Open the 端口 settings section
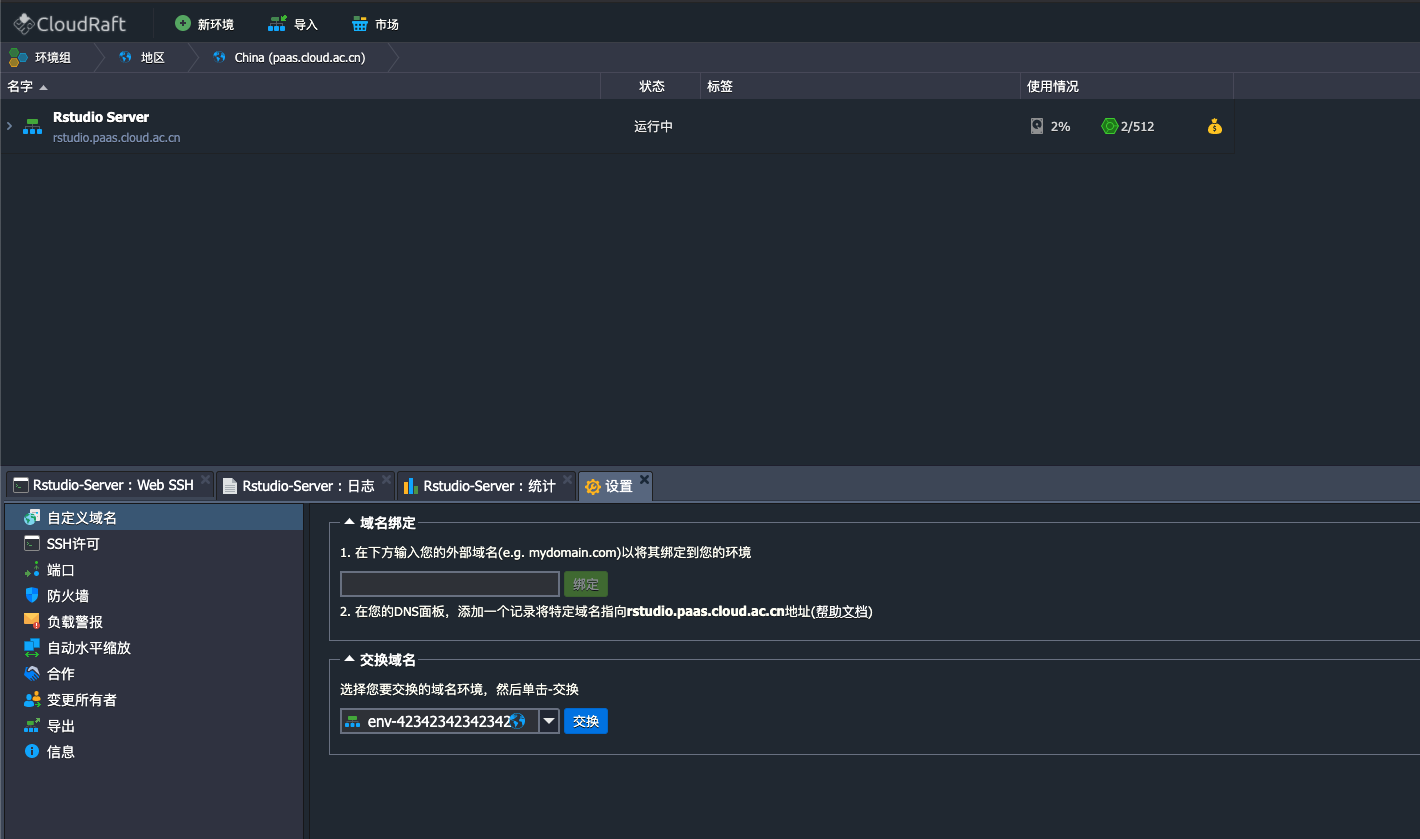Image resolution: width=1420 pixels, height=839 pixels. click(x=154, y=570)
